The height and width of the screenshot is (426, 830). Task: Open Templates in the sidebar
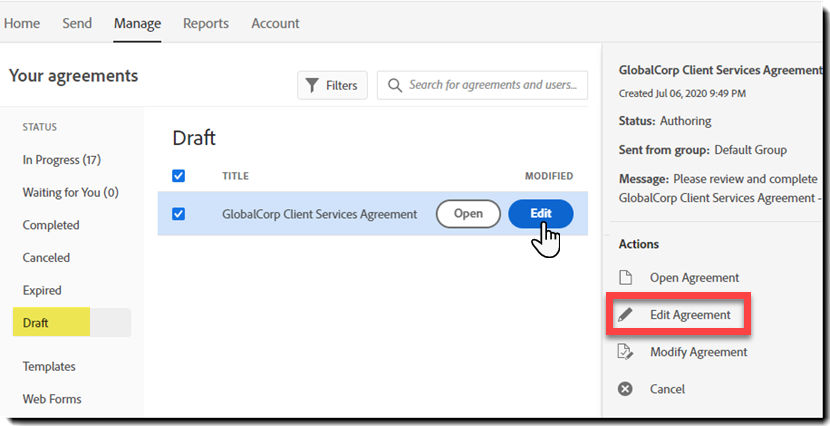(x=49, y=366)
